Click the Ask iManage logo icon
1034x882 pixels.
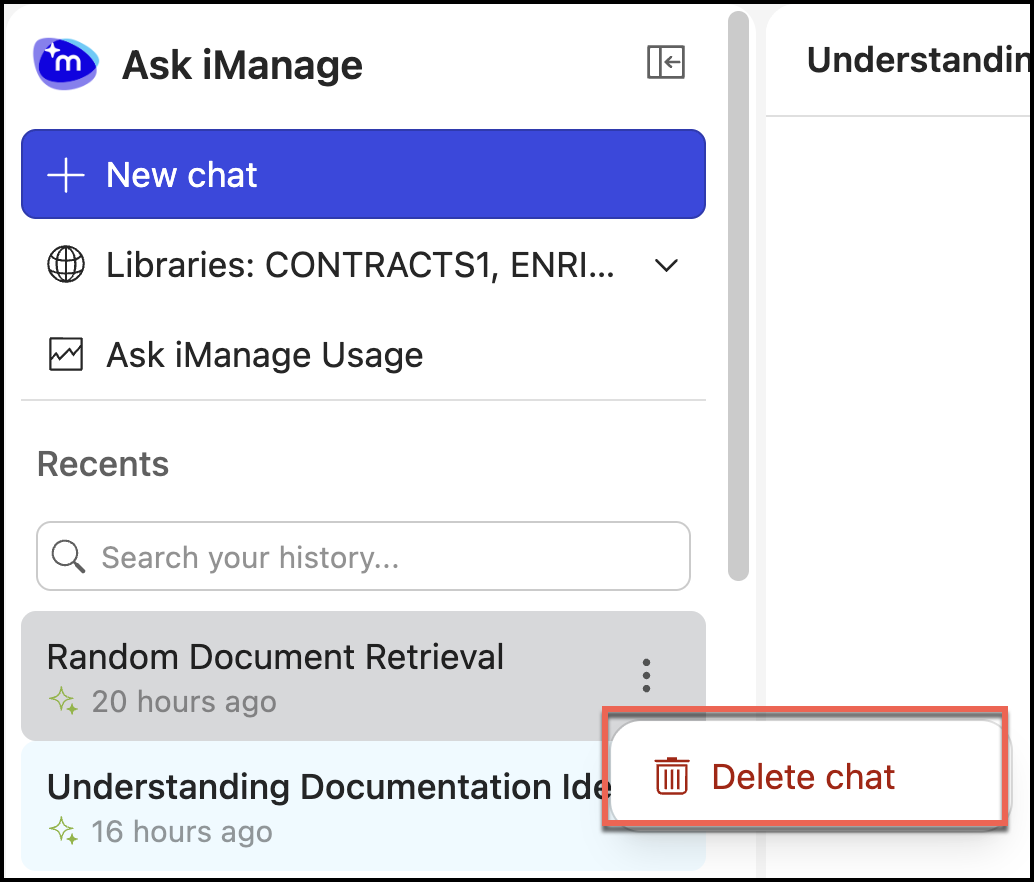(x=66, y=64)
